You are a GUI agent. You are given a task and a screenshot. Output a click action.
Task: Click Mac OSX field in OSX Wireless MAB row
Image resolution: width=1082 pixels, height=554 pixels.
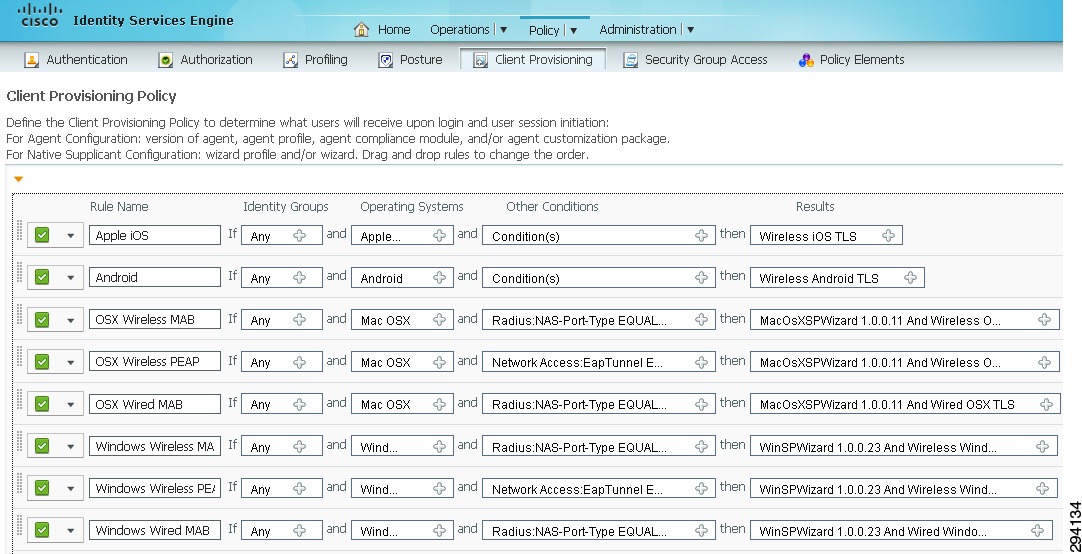402,319
